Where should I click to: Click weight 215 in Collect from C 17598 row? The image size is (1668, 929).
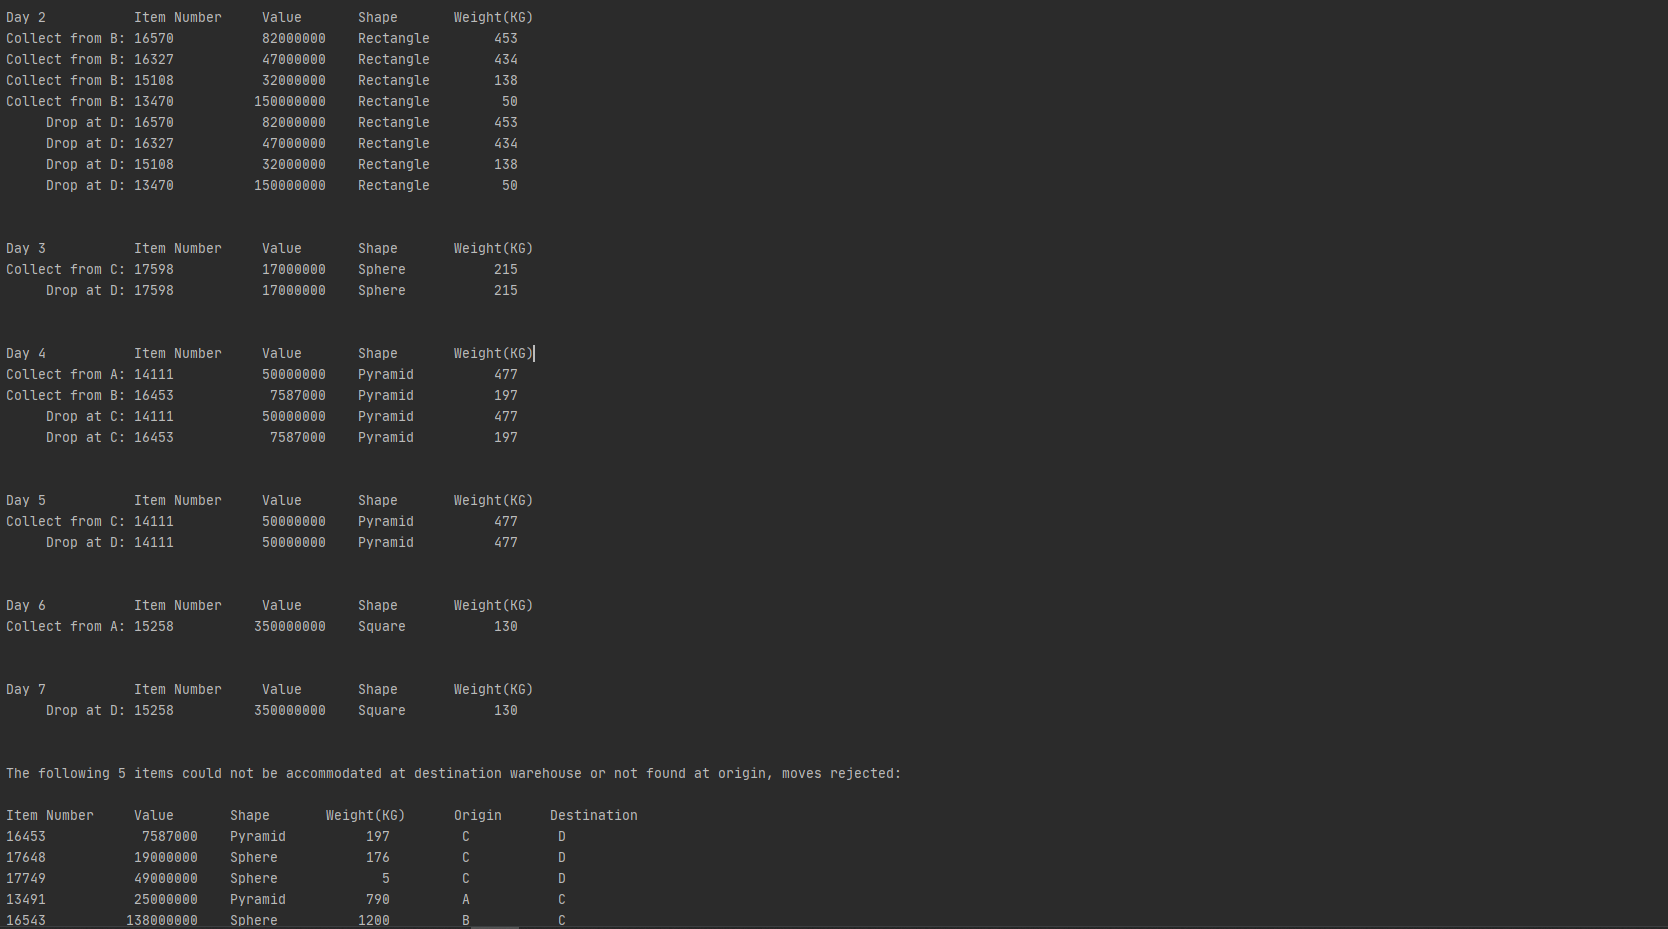tap(506, 269)
